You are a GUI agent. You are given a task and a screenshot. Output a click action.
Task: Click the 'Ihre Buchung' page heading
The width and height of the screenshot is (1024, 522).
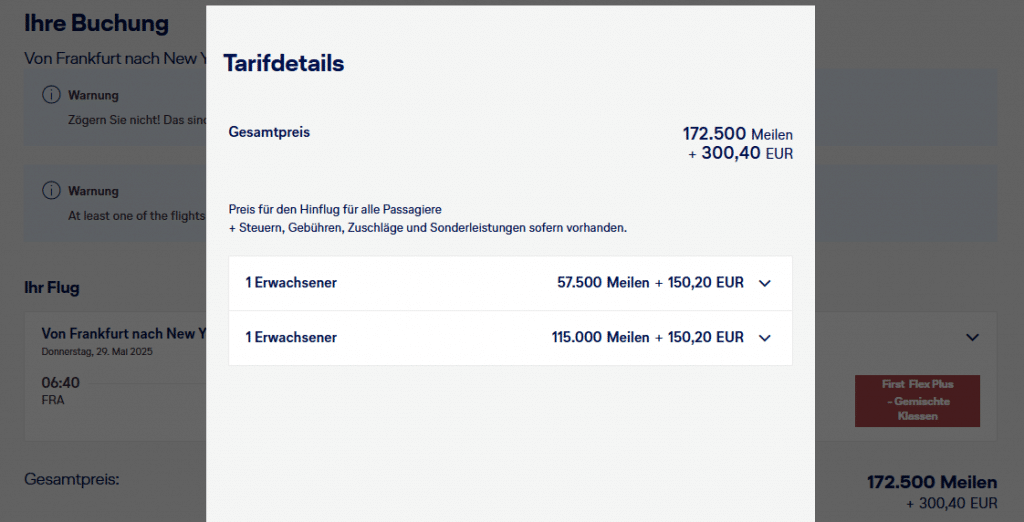[x=96, y=23]
